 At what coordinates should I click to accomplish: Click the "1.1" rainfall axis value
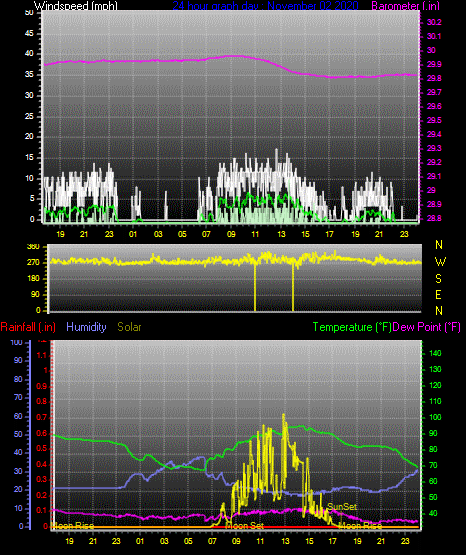pyautogui.click(x=42, y=355)
